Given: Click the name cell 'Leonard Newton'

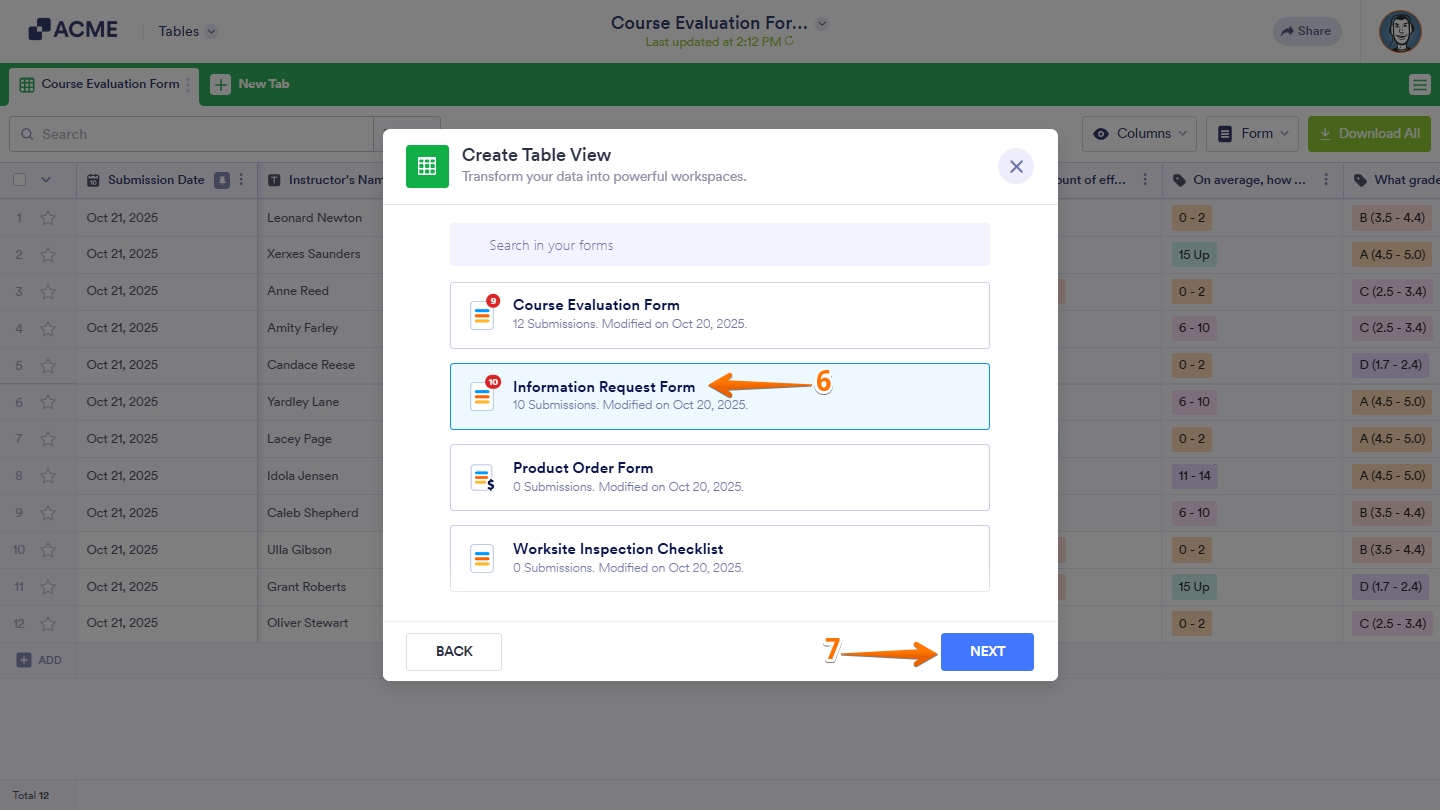Looking at the screenshot, I should (x=315, y=218).
